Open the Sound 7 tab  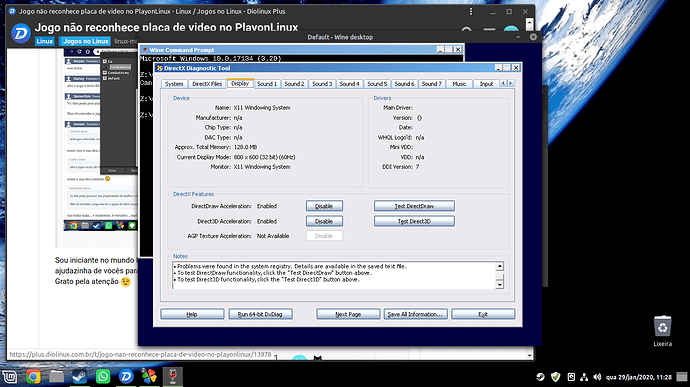click(x=431, y=84)
